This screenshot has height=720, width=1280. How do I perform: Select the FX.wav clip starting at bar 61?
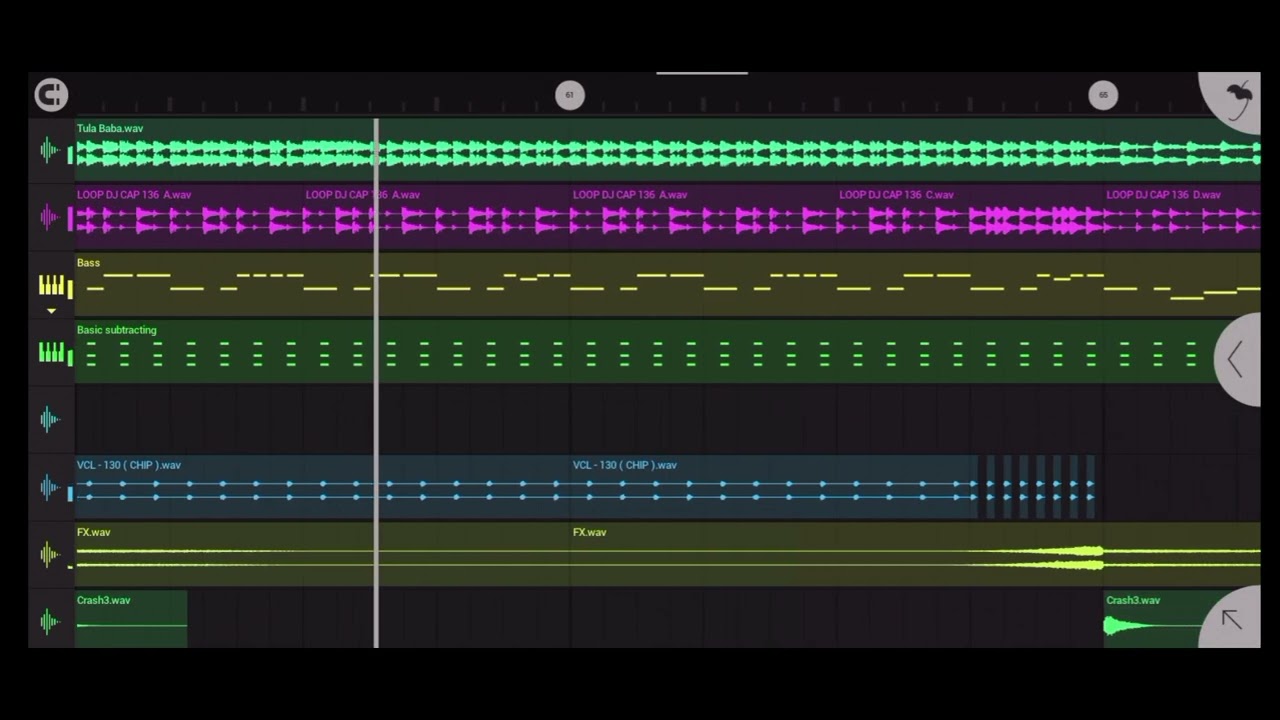click(916, 553)
